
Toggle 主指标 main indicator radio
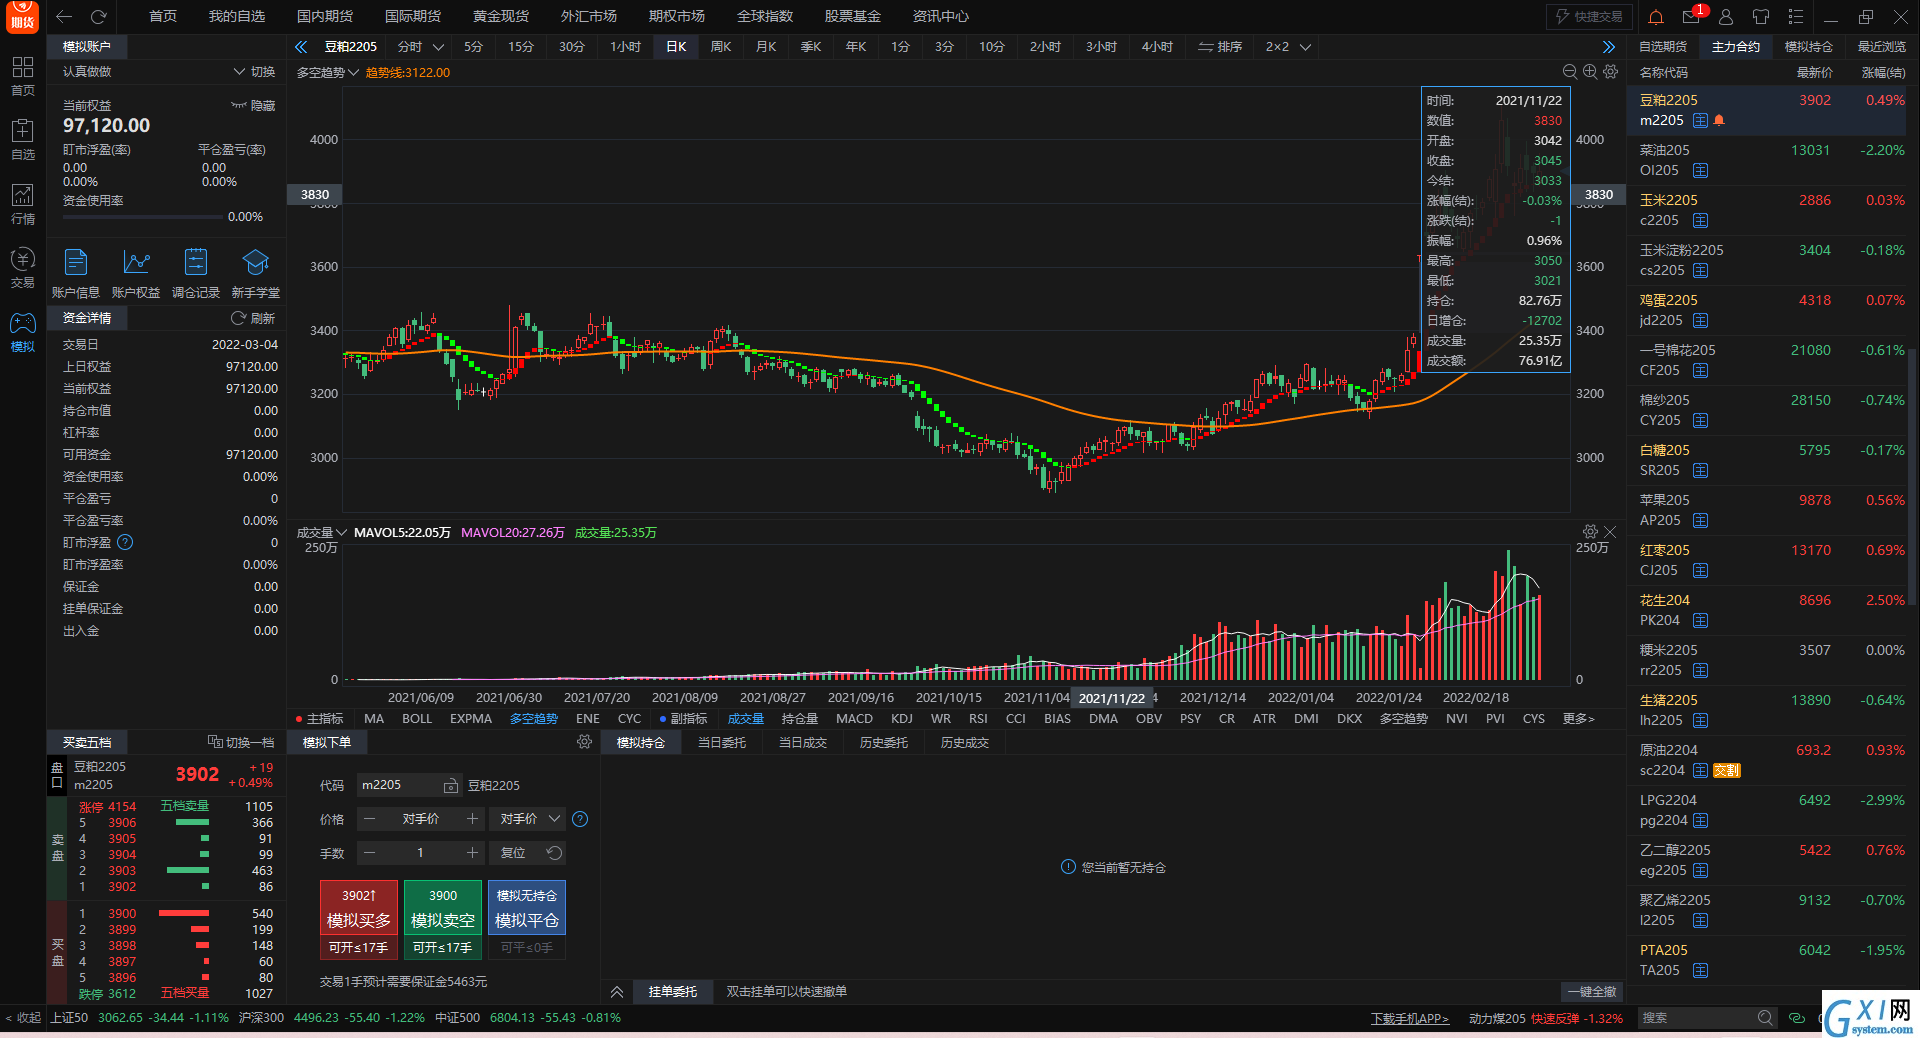tap(319, 719)
